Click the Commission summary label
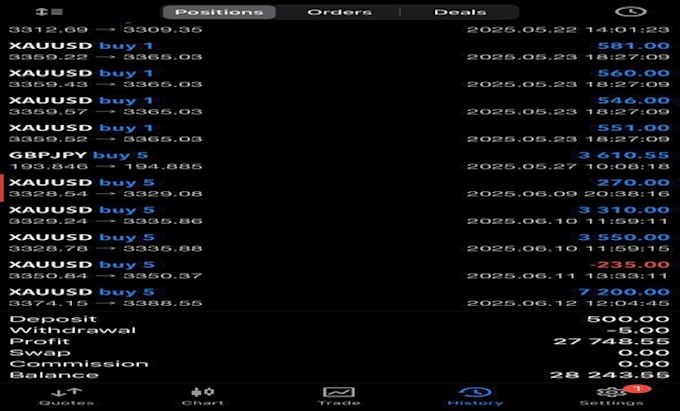Image resolution: width=680 pixels, height=411 pixels. point(79,364)
